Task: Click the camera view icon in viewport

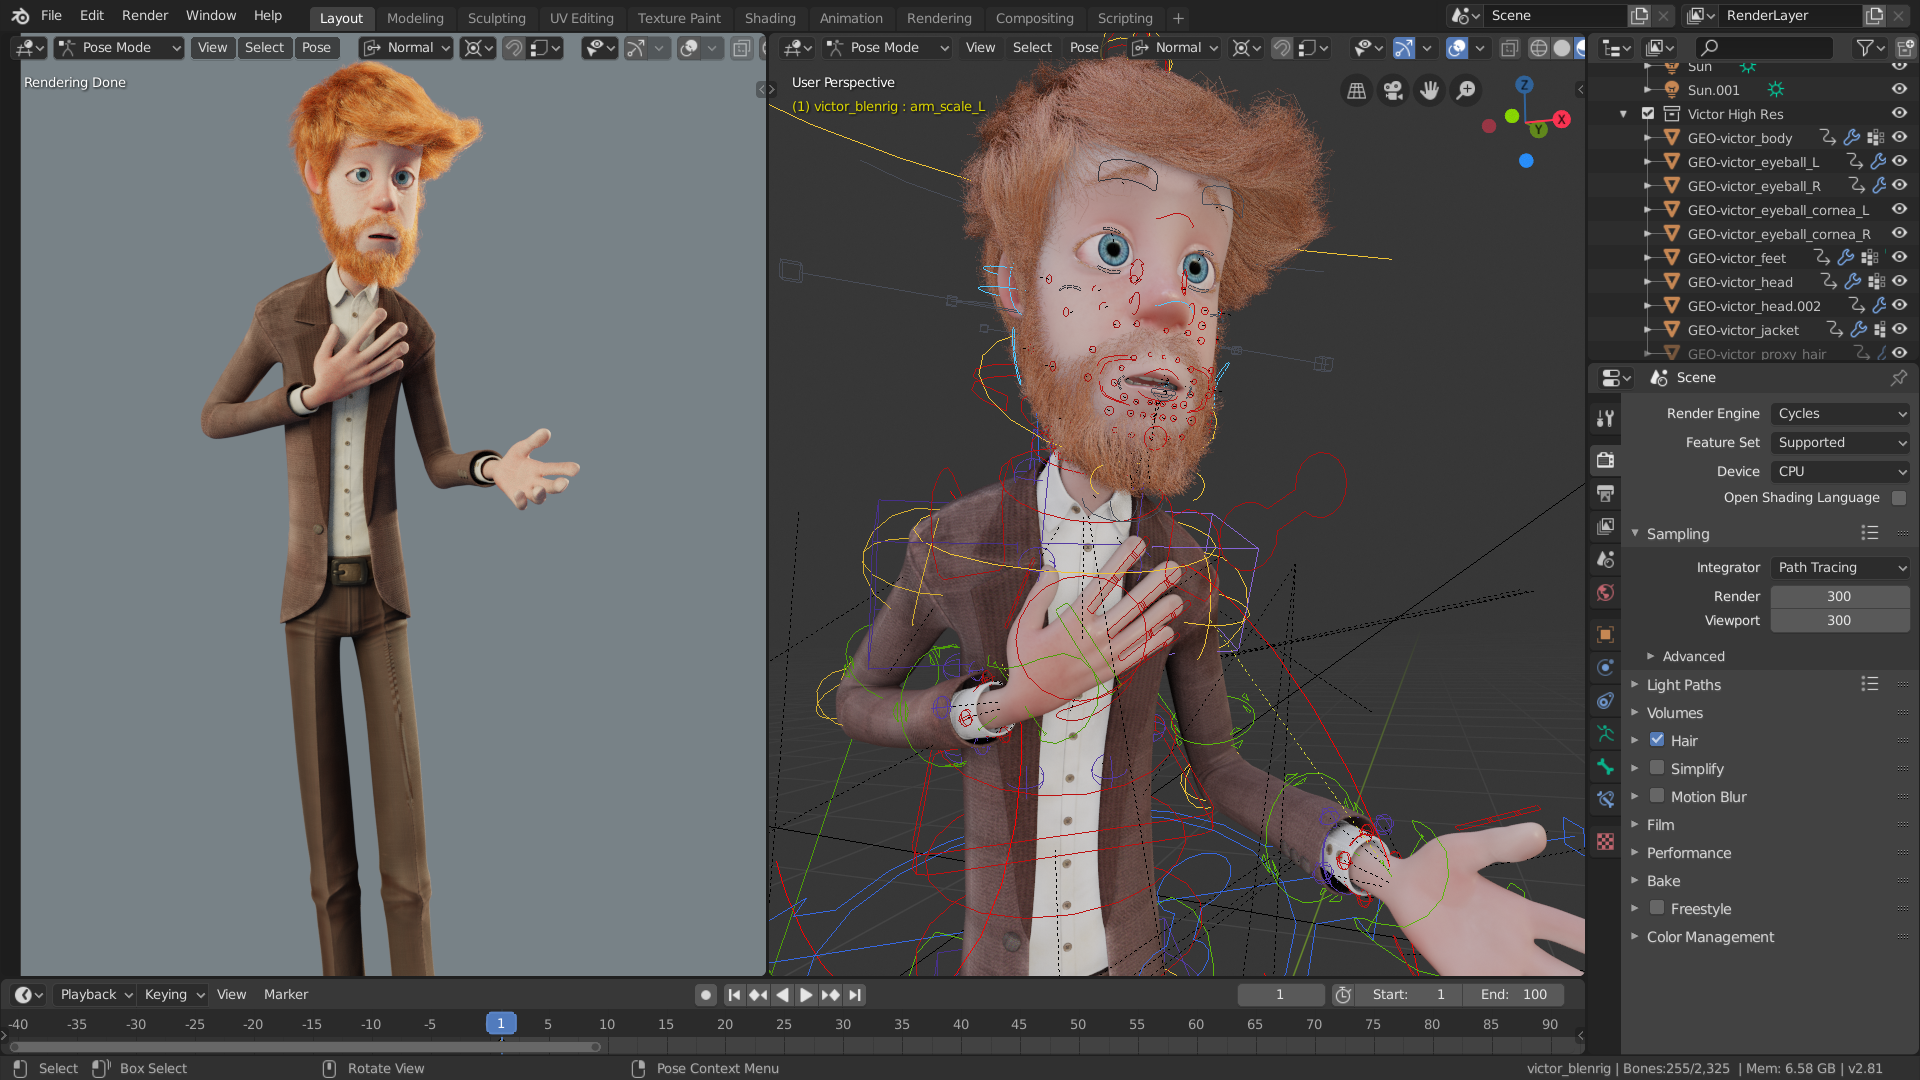Action: tap(1393, 91)
